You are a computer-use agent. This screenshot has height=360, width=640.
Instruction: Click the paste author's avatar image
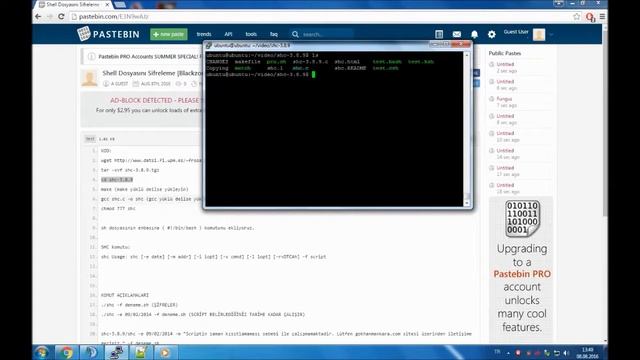89,78
